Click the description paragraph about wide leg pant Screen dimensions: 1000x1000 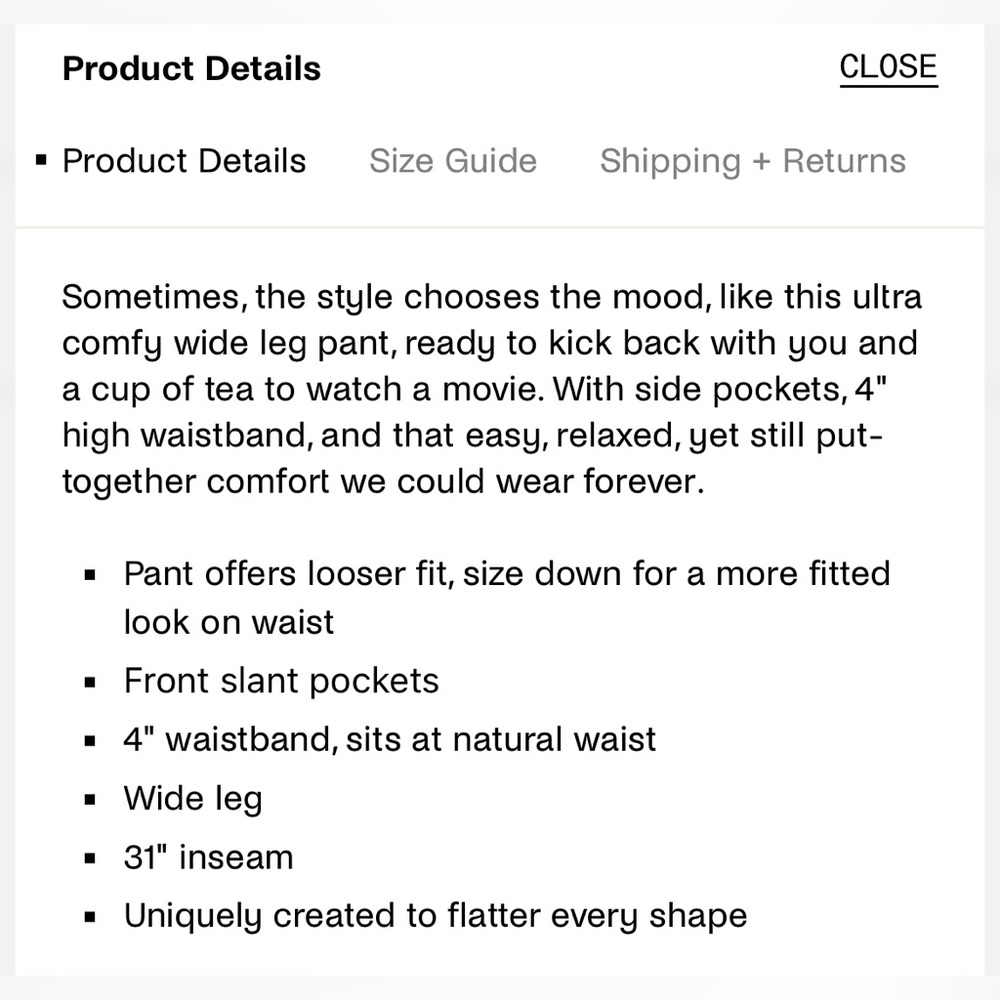(x=491, y=389)
